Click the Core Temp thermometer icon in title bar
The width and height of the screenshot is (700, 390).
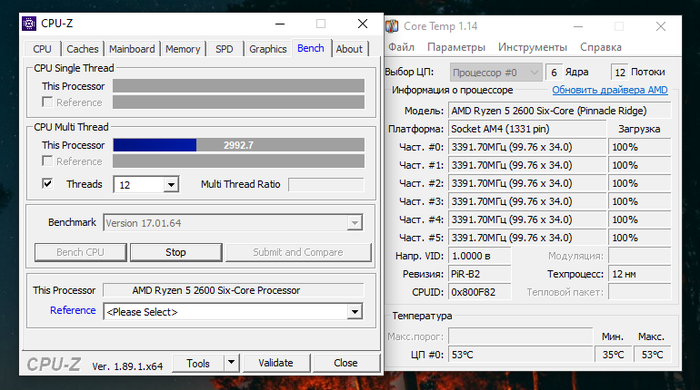pos(392,26)
